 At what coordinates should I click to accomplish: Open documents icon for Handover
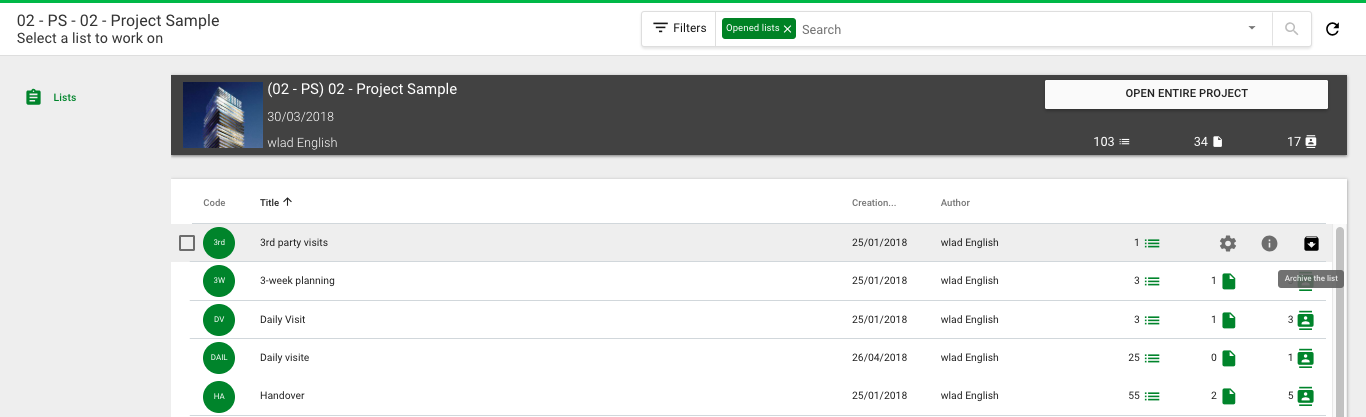pos(1228,396)
